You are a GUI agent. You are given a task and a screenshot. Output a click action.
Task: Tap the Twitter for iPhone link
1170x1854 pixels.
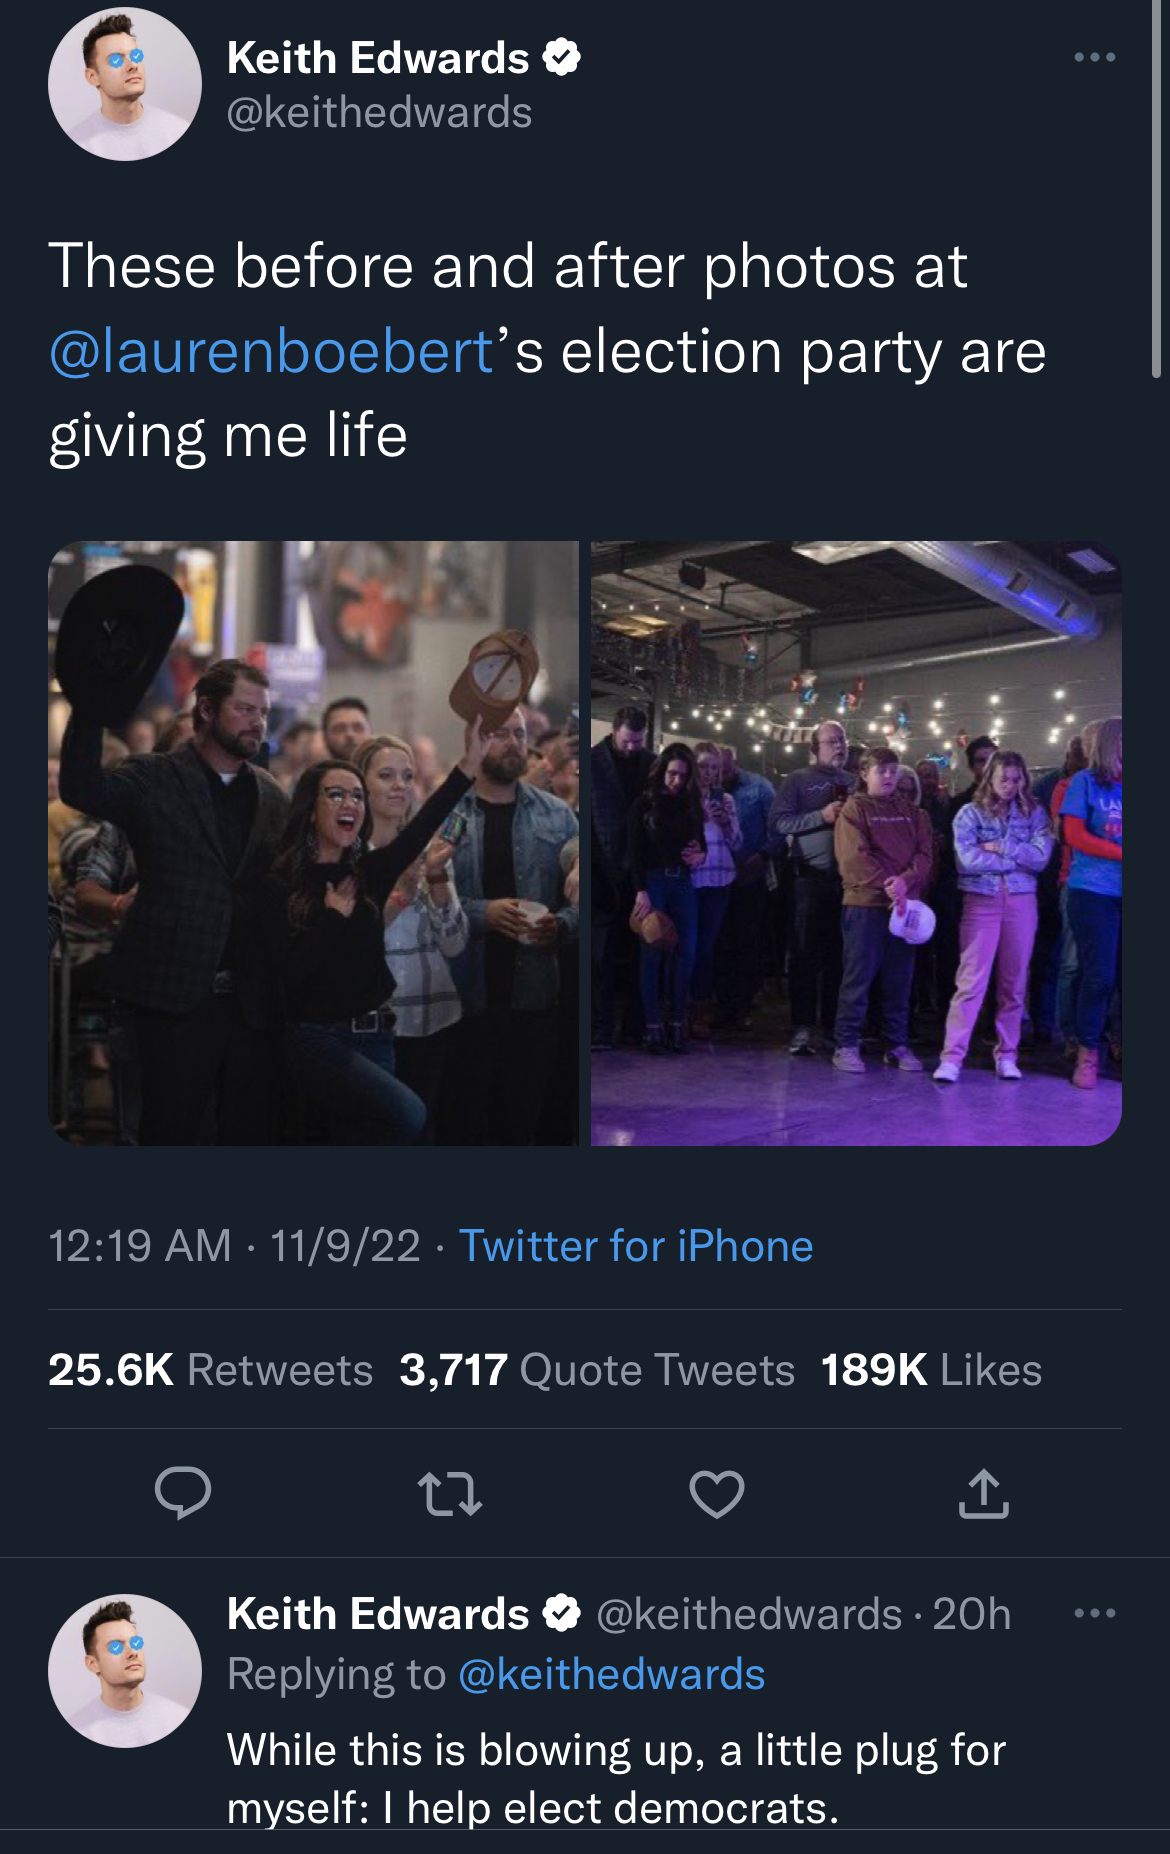coord(636,1246)
